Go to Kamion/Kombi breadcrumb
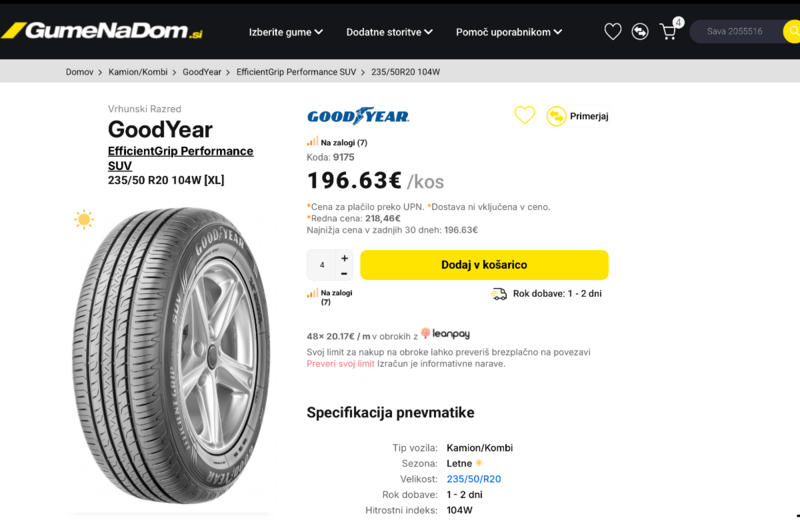 click(x=138, y=72)
